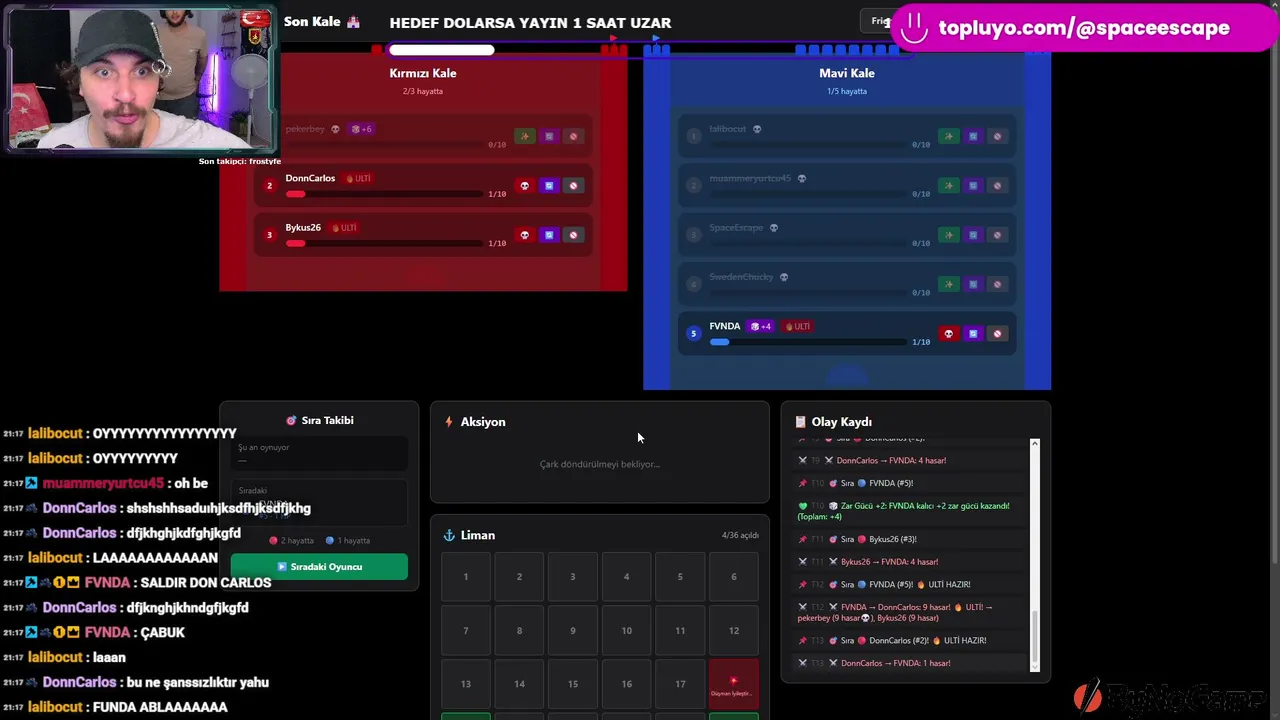This screenshot has width=1280, height=720.
Task: Click the green sparkle button for muammeryurtcu45
Action: click(948, 185)
